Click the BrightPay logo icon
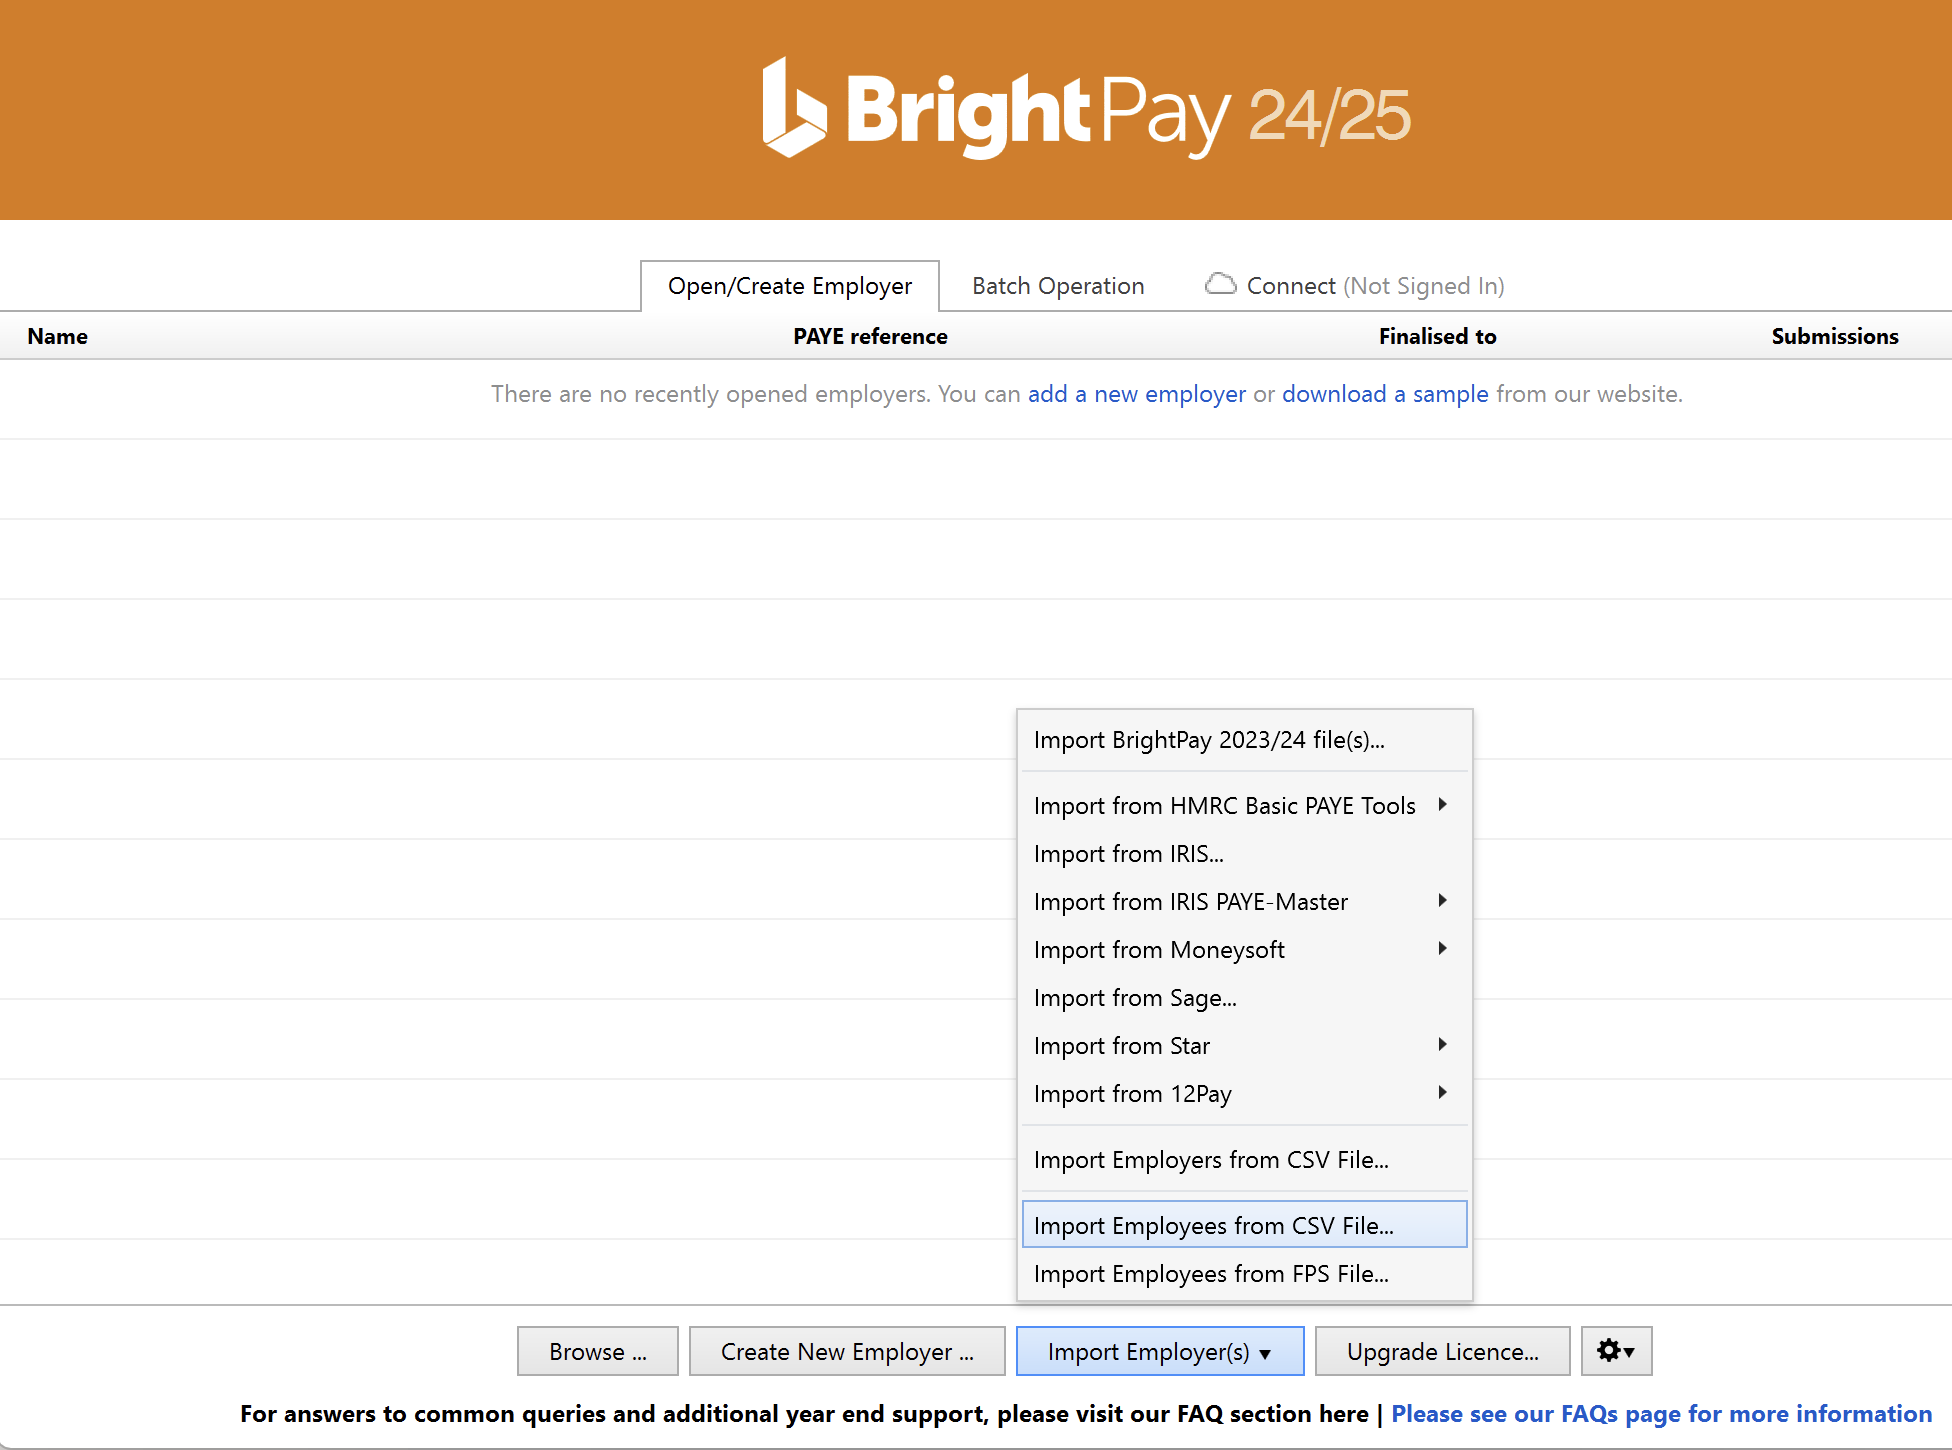The height and width of the screenshot is (1450, 1952). click(795, 108)
